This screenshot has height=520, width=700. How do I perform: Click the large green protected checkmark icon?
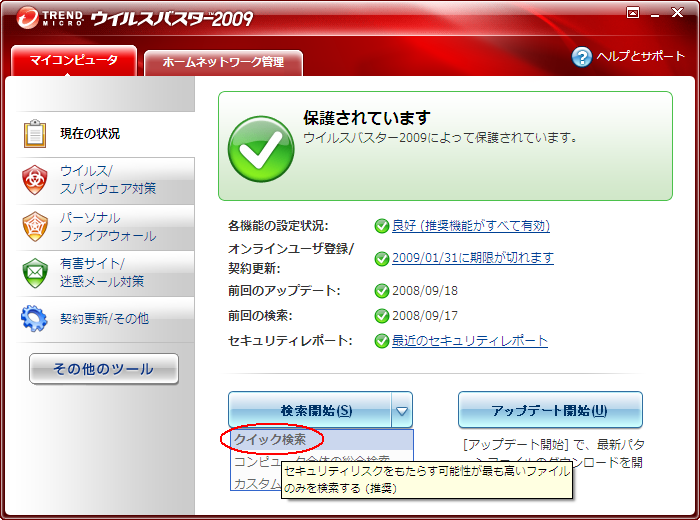point(261,149)
